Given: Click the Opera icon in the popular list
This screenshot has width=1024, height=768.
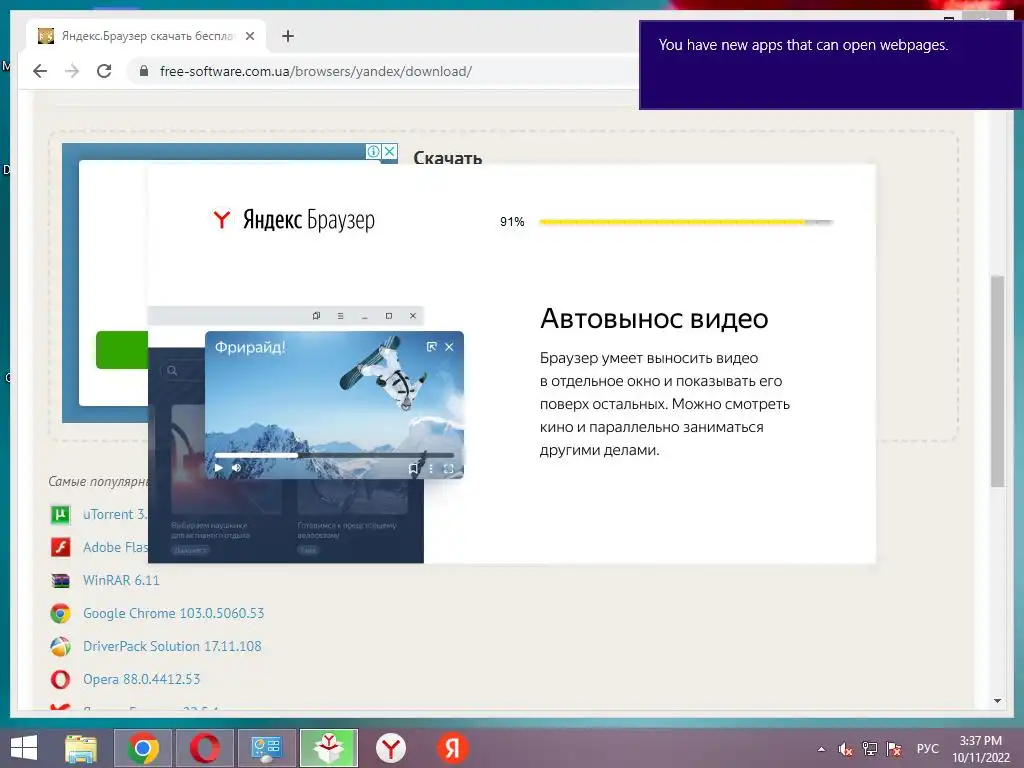Looking at the screenshot, I should (60, 679).
